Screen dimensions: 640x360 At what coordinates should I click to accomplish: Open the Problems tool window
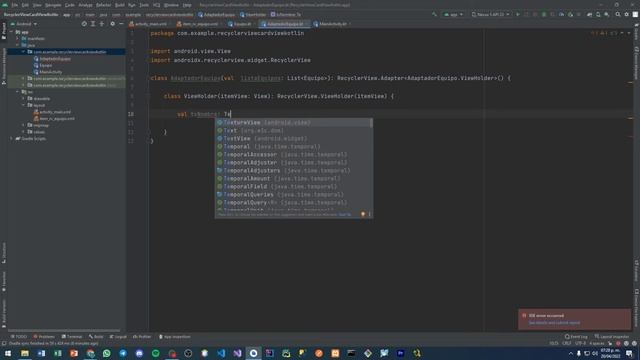[x=44, y=337]
